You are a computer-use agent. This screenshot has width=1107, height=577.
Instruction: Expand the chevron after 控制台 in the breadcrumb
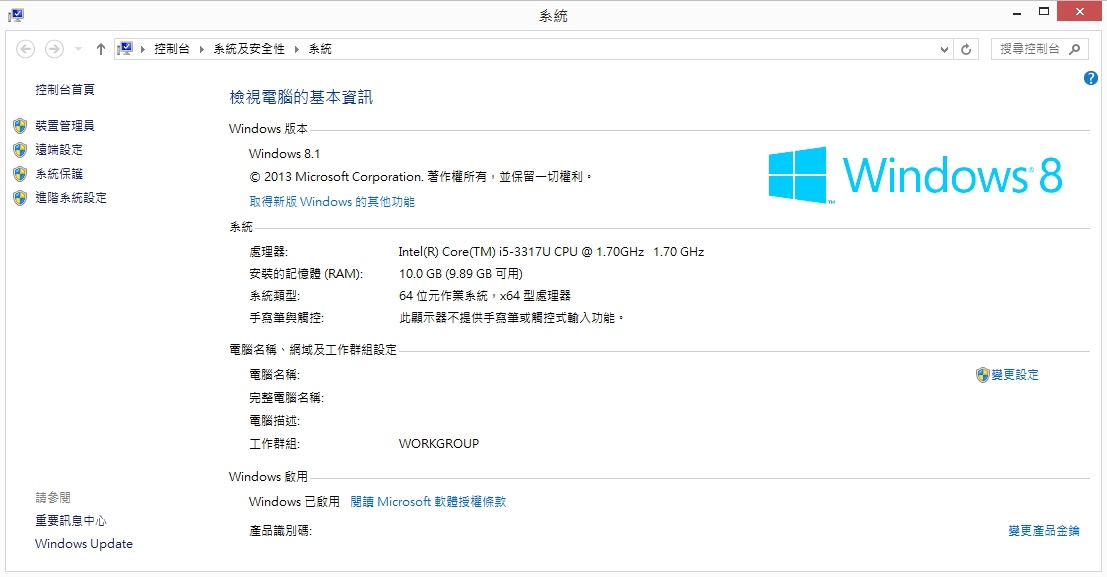[x=202, y=49]
